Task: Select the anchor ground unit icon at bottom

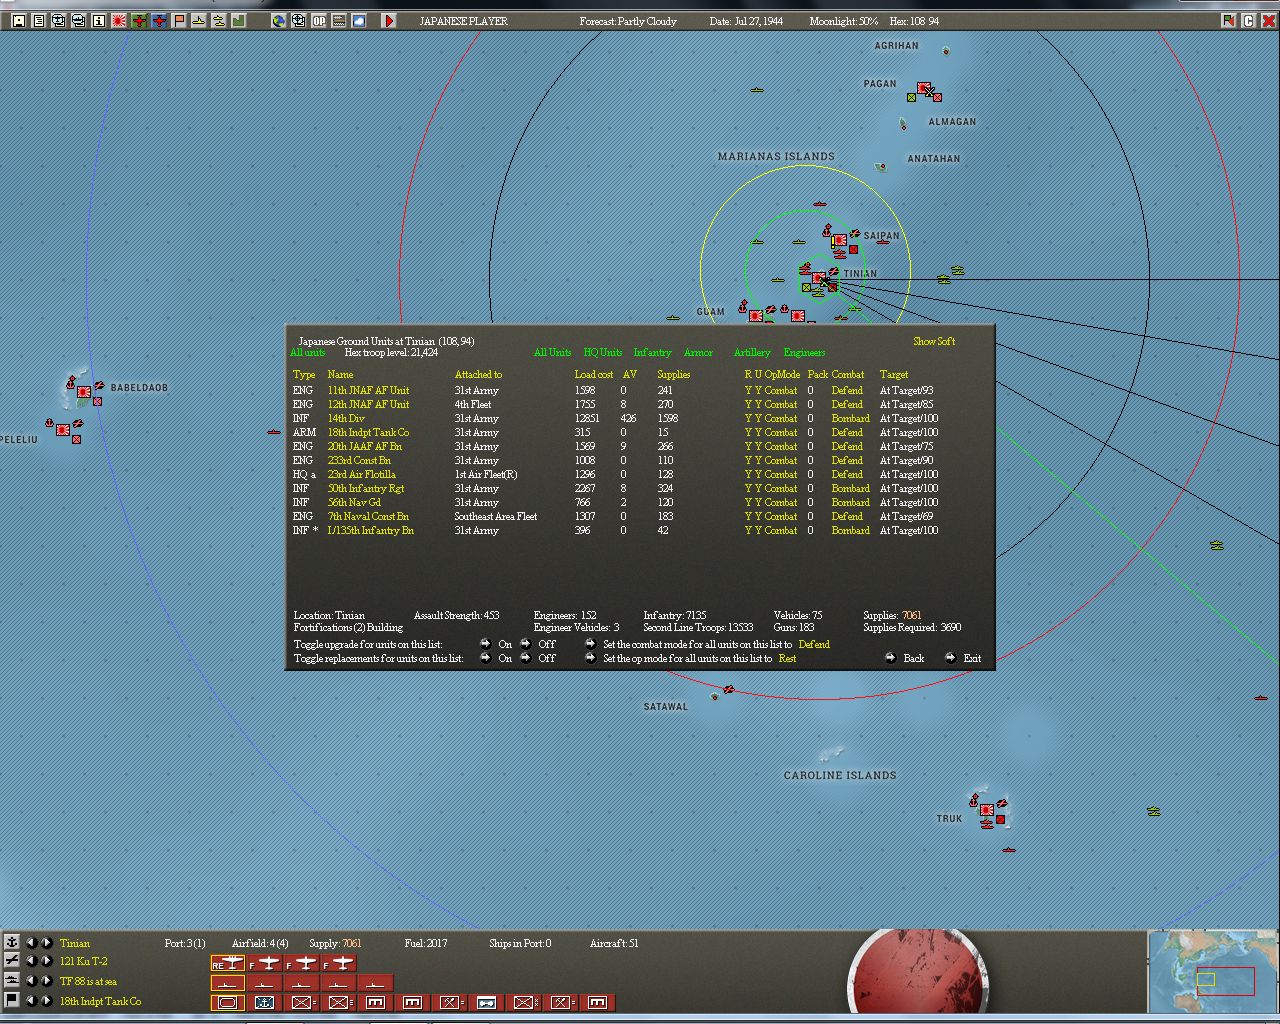Action: [x=264, y=1002]
